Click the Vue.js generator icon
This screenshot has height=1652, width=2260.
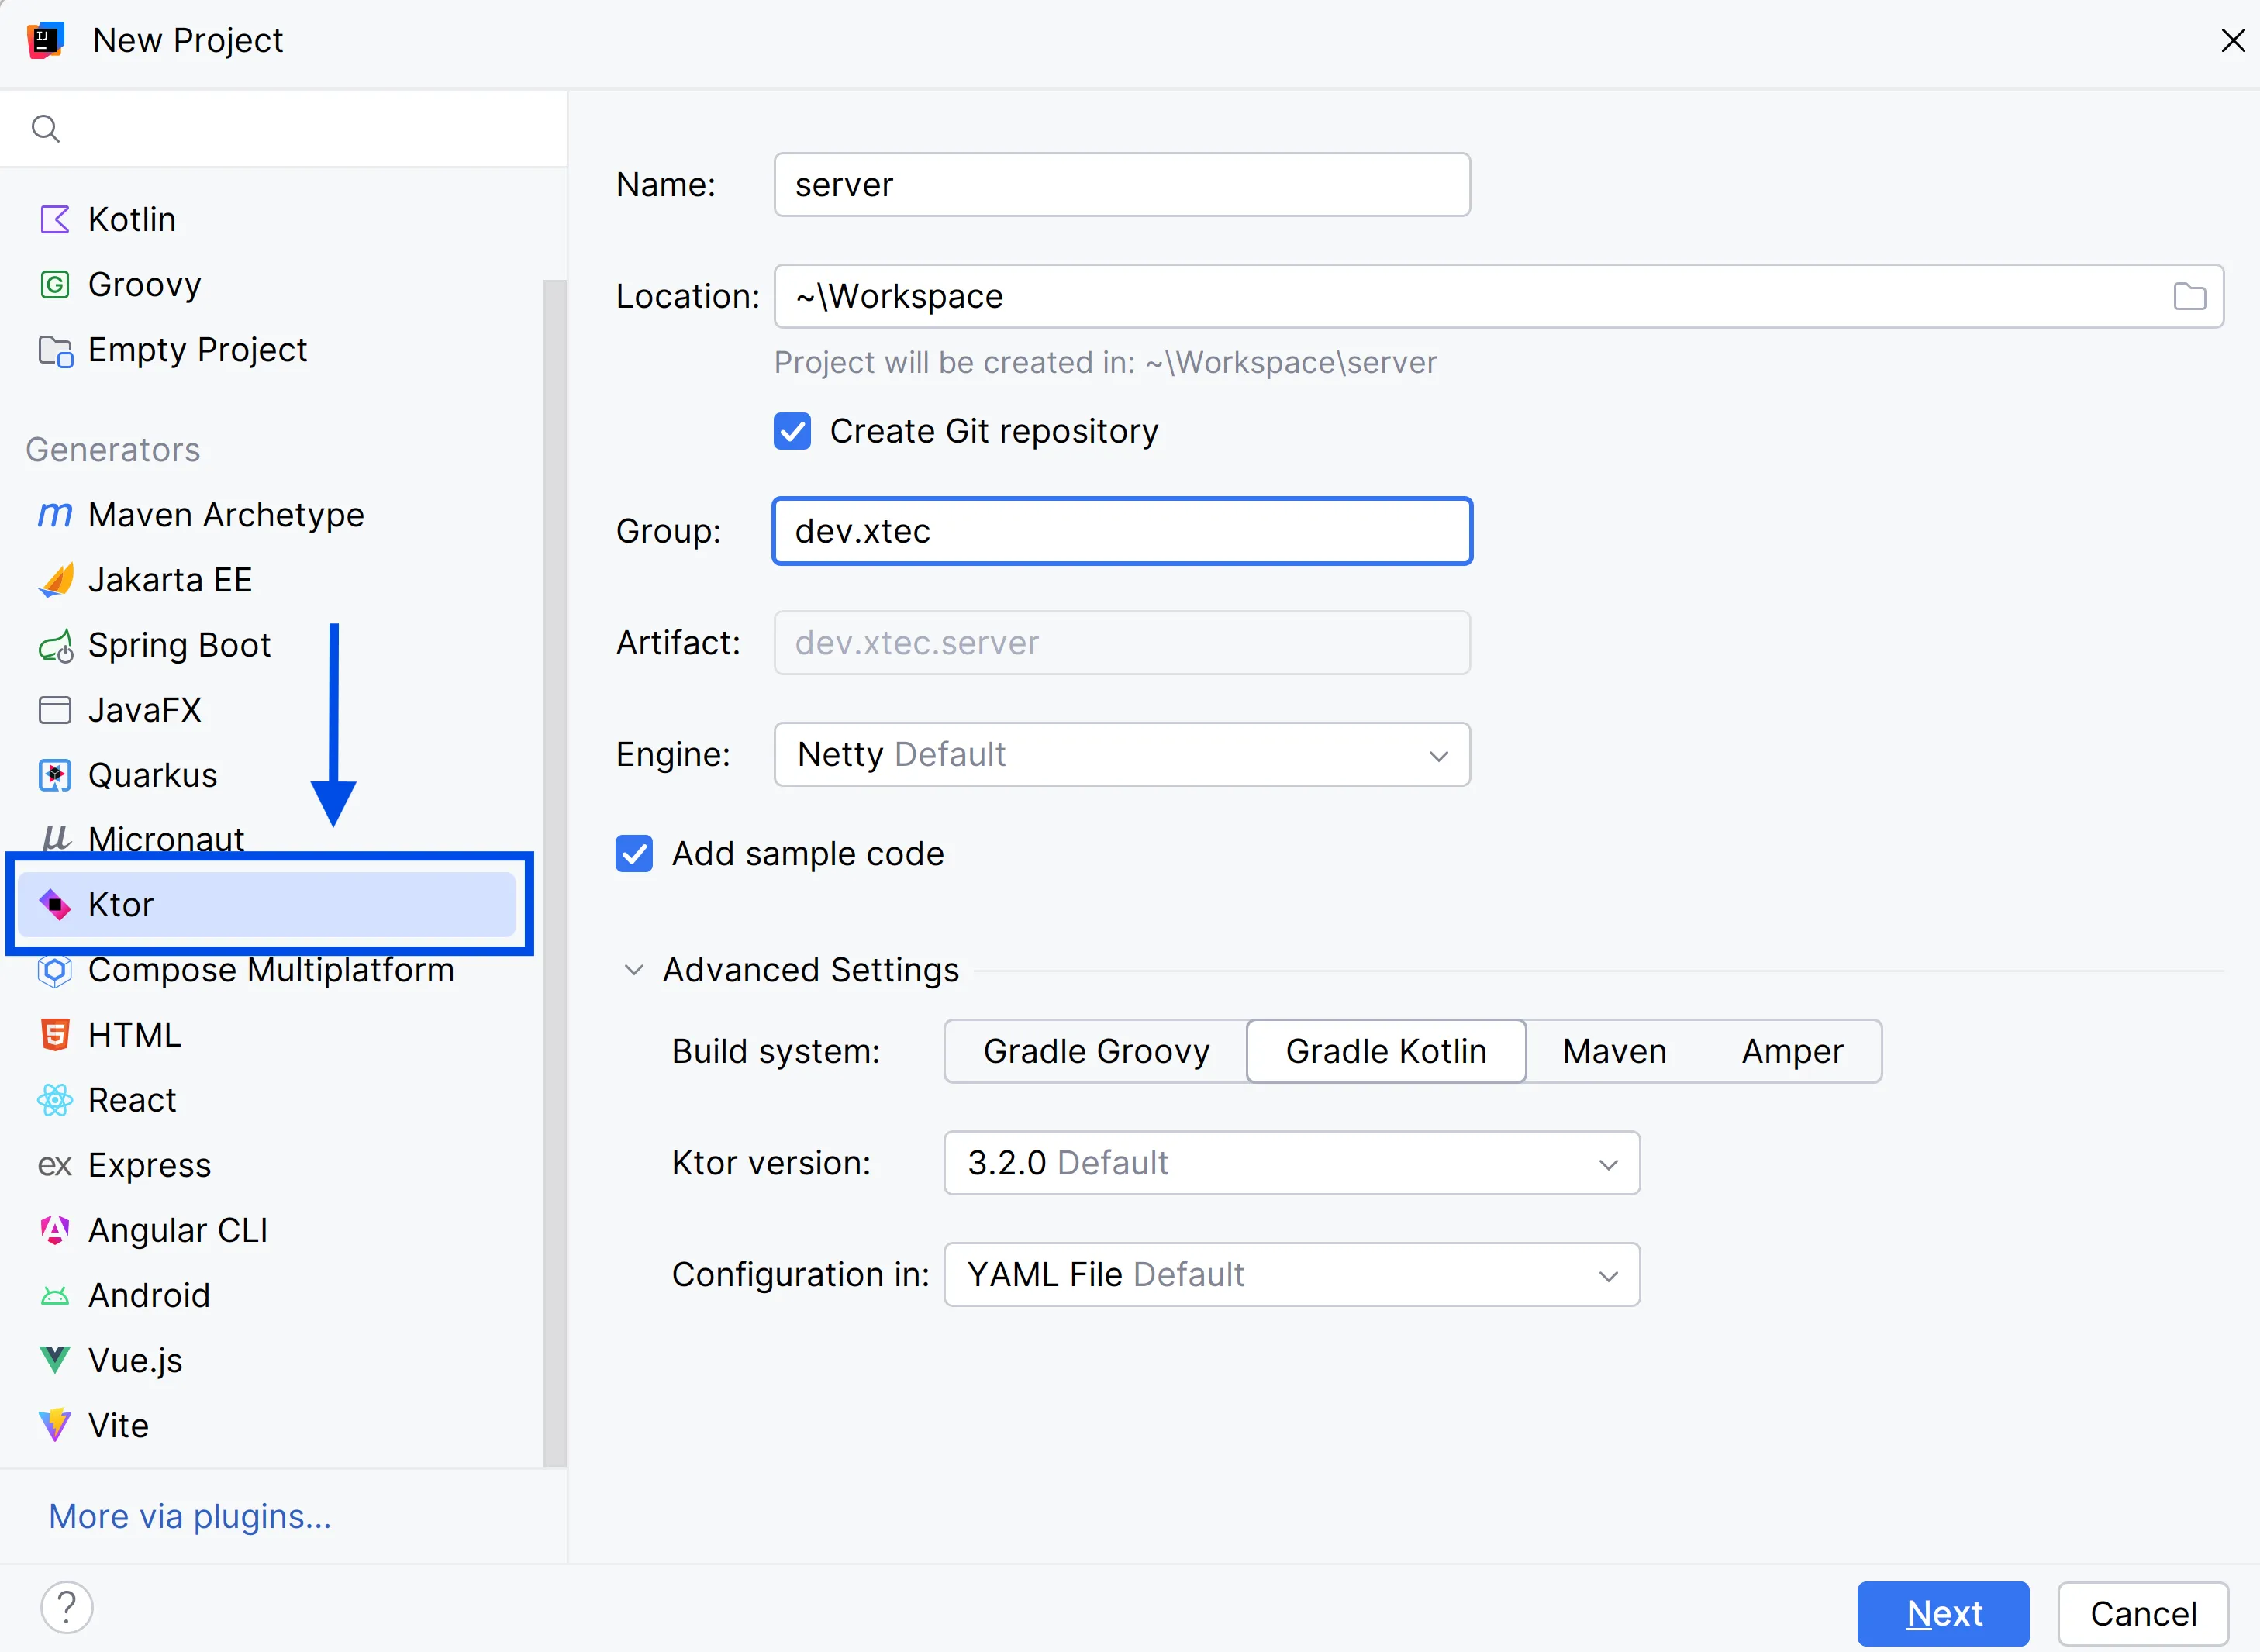click(x=54, y=1361)
